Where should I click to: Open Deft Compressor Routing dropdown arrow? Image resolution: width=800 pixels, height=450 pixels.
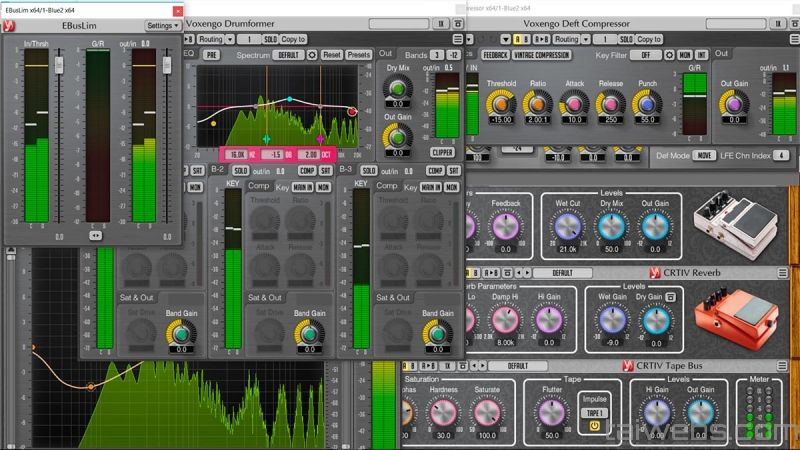[586, 39]
